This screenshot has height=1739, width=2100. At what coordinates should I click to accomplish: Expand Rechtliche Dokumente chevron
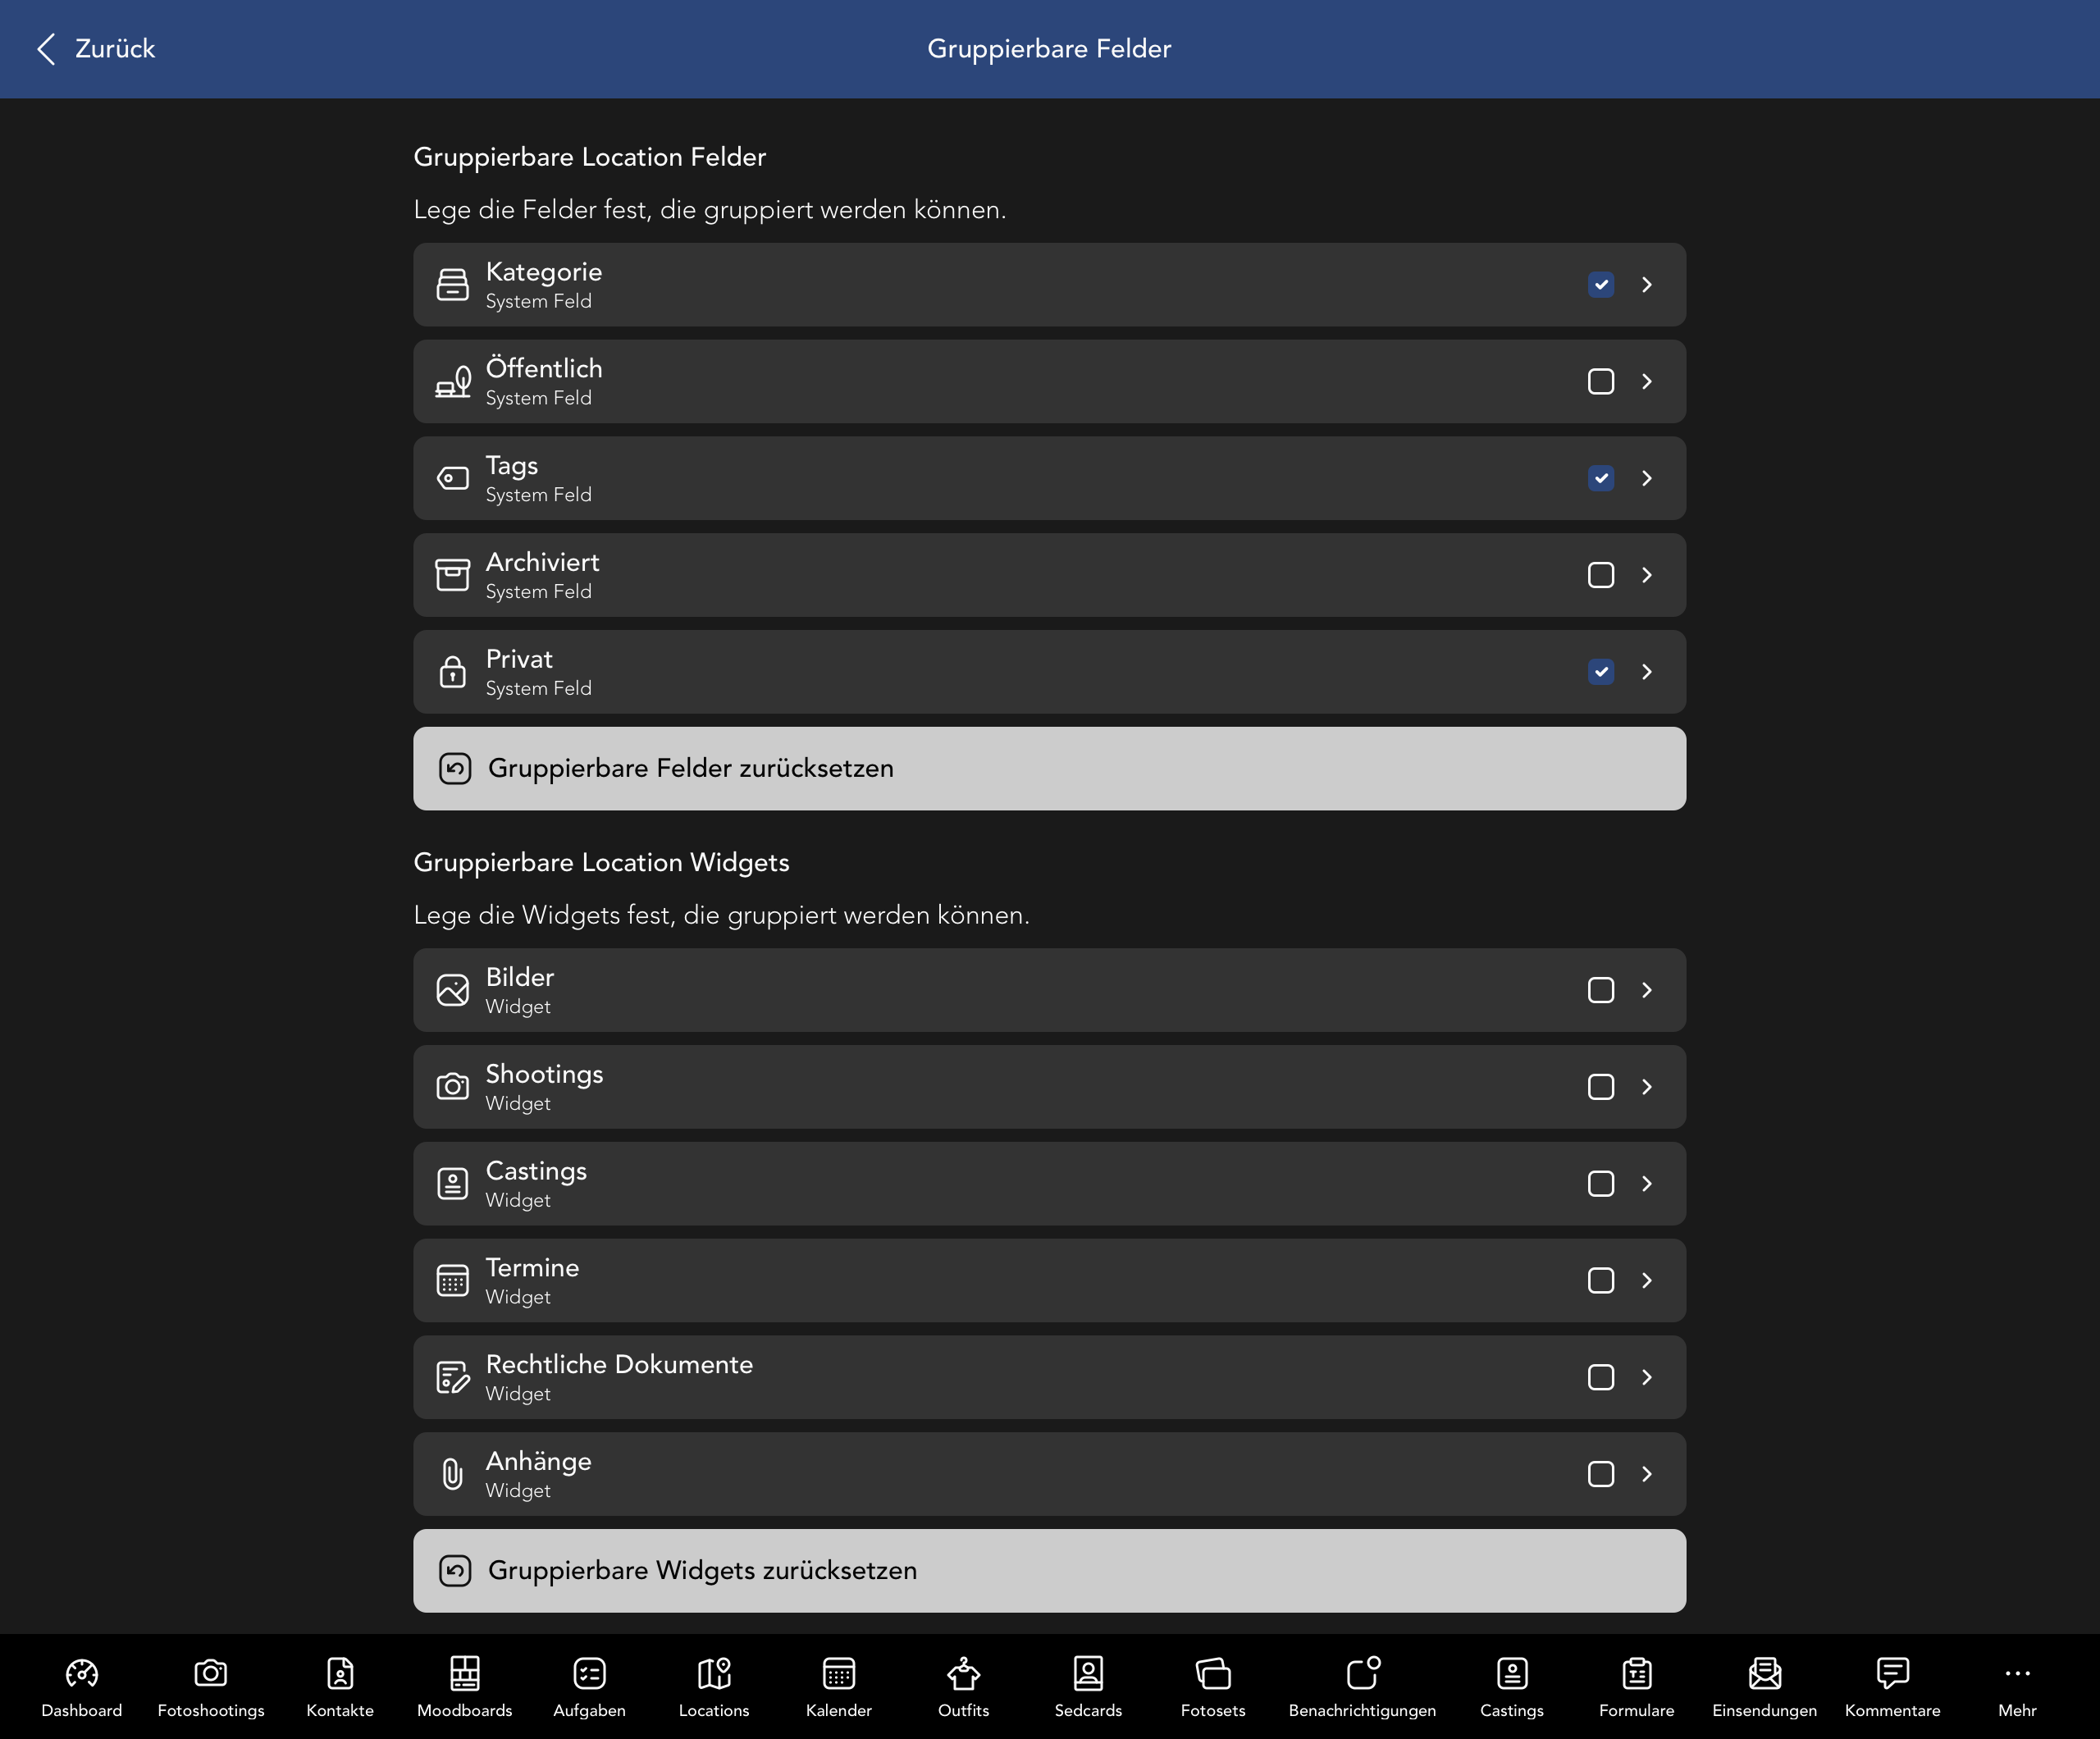point(1647,1377)
